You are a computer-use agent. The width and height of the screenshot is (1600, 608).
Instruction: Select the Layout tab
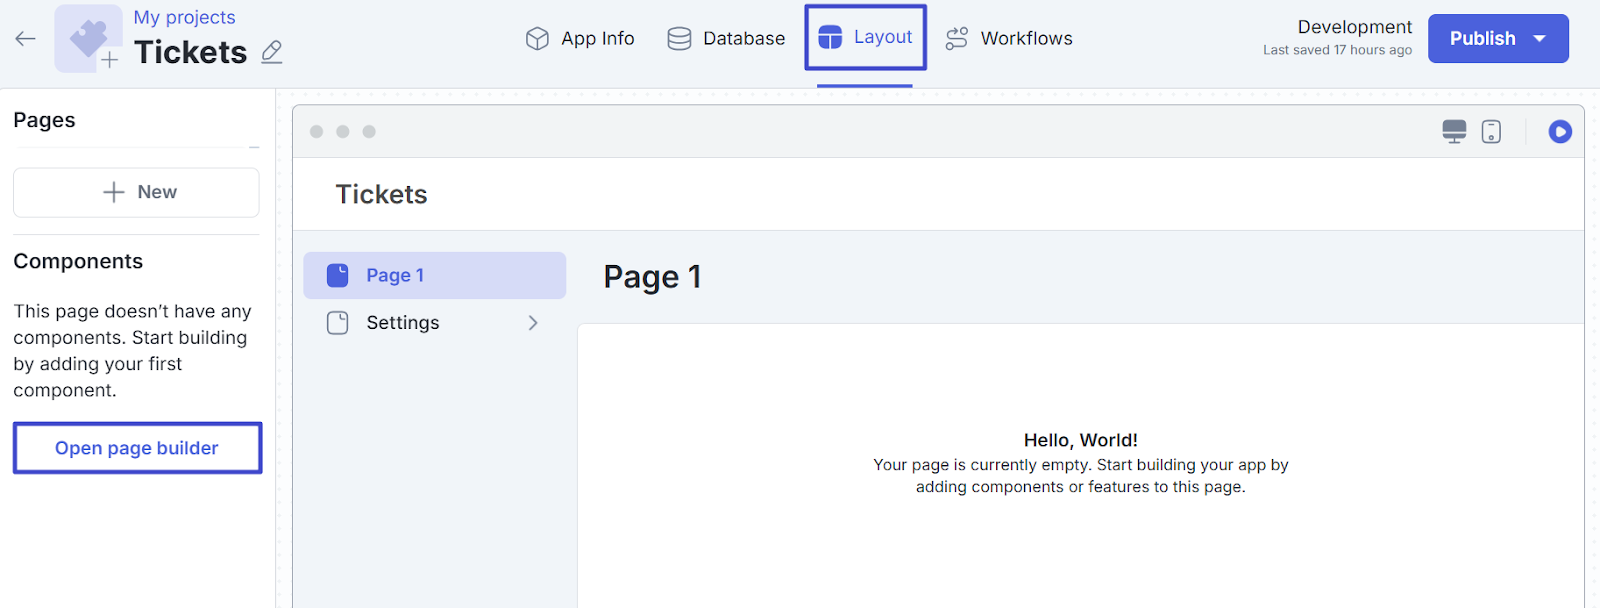coord(866,38)
